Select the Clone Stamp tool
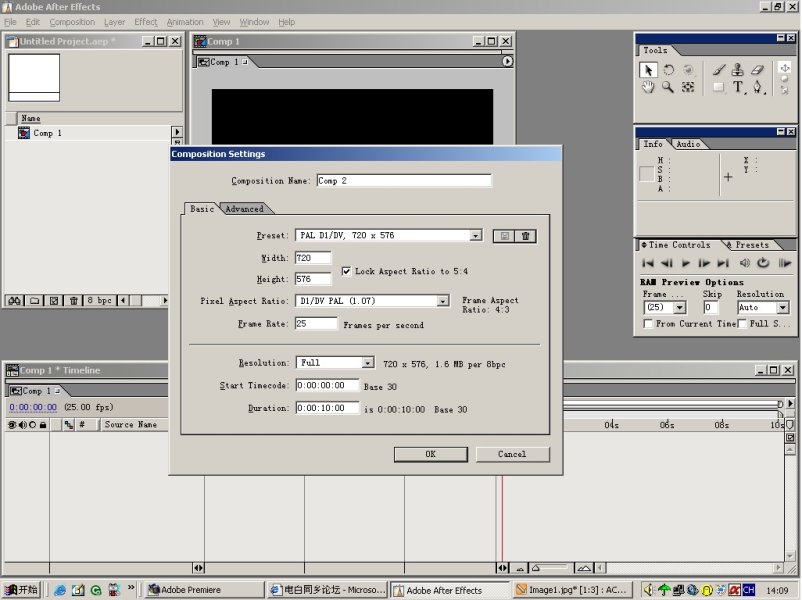 738,70
